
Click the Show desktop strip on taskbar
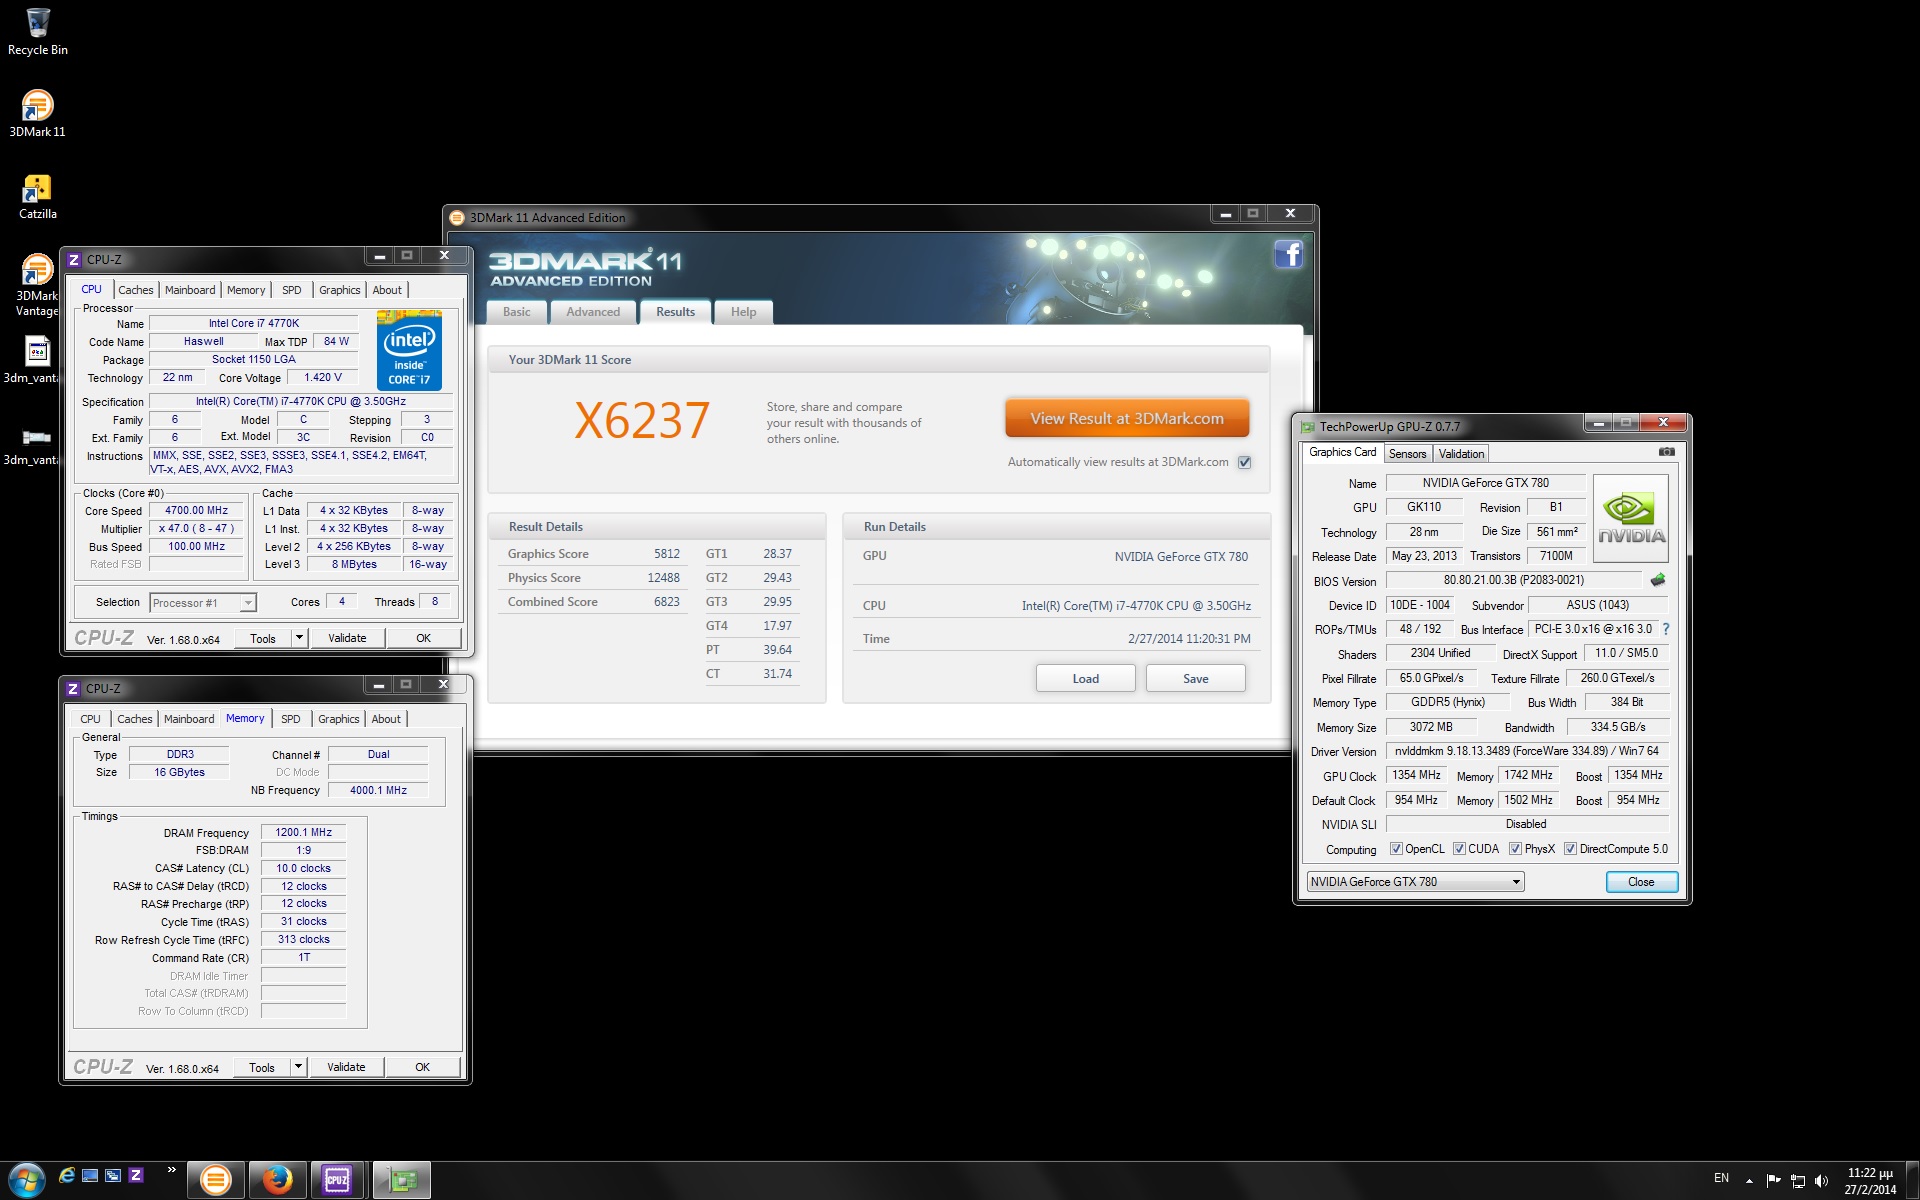pyautogui.click(x=1913, y=1181)
